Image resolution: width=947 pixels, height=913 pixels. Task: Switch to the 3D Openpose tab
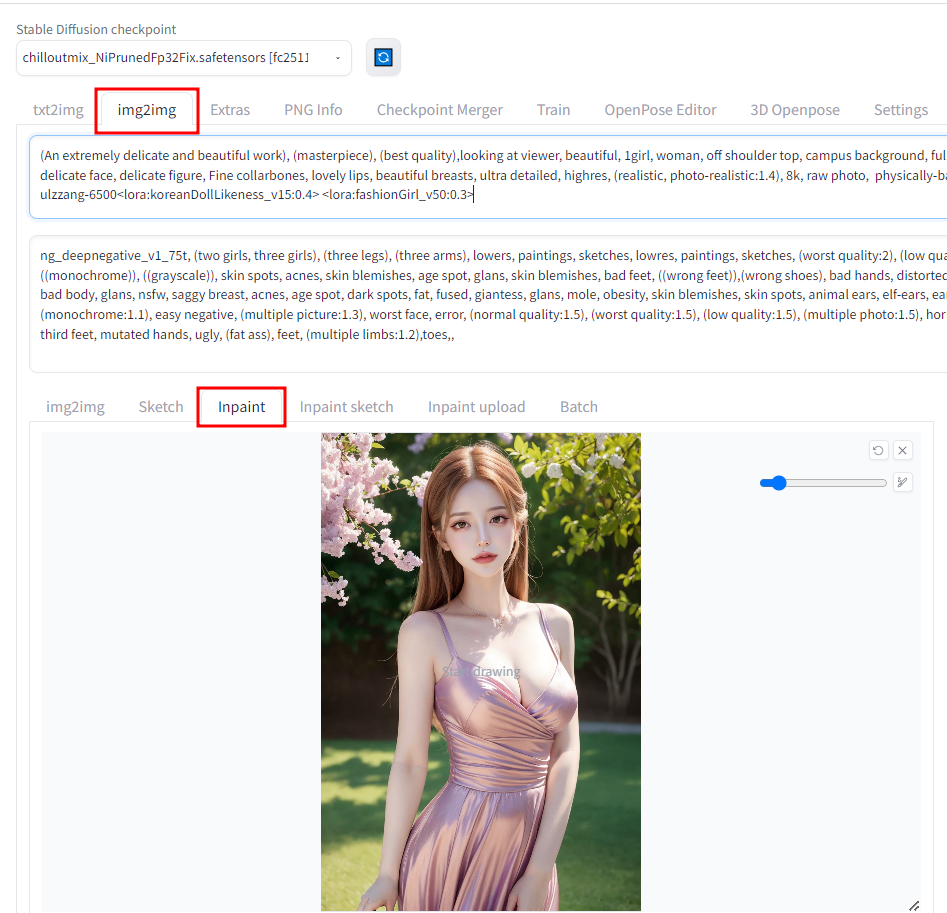[795, 110]
